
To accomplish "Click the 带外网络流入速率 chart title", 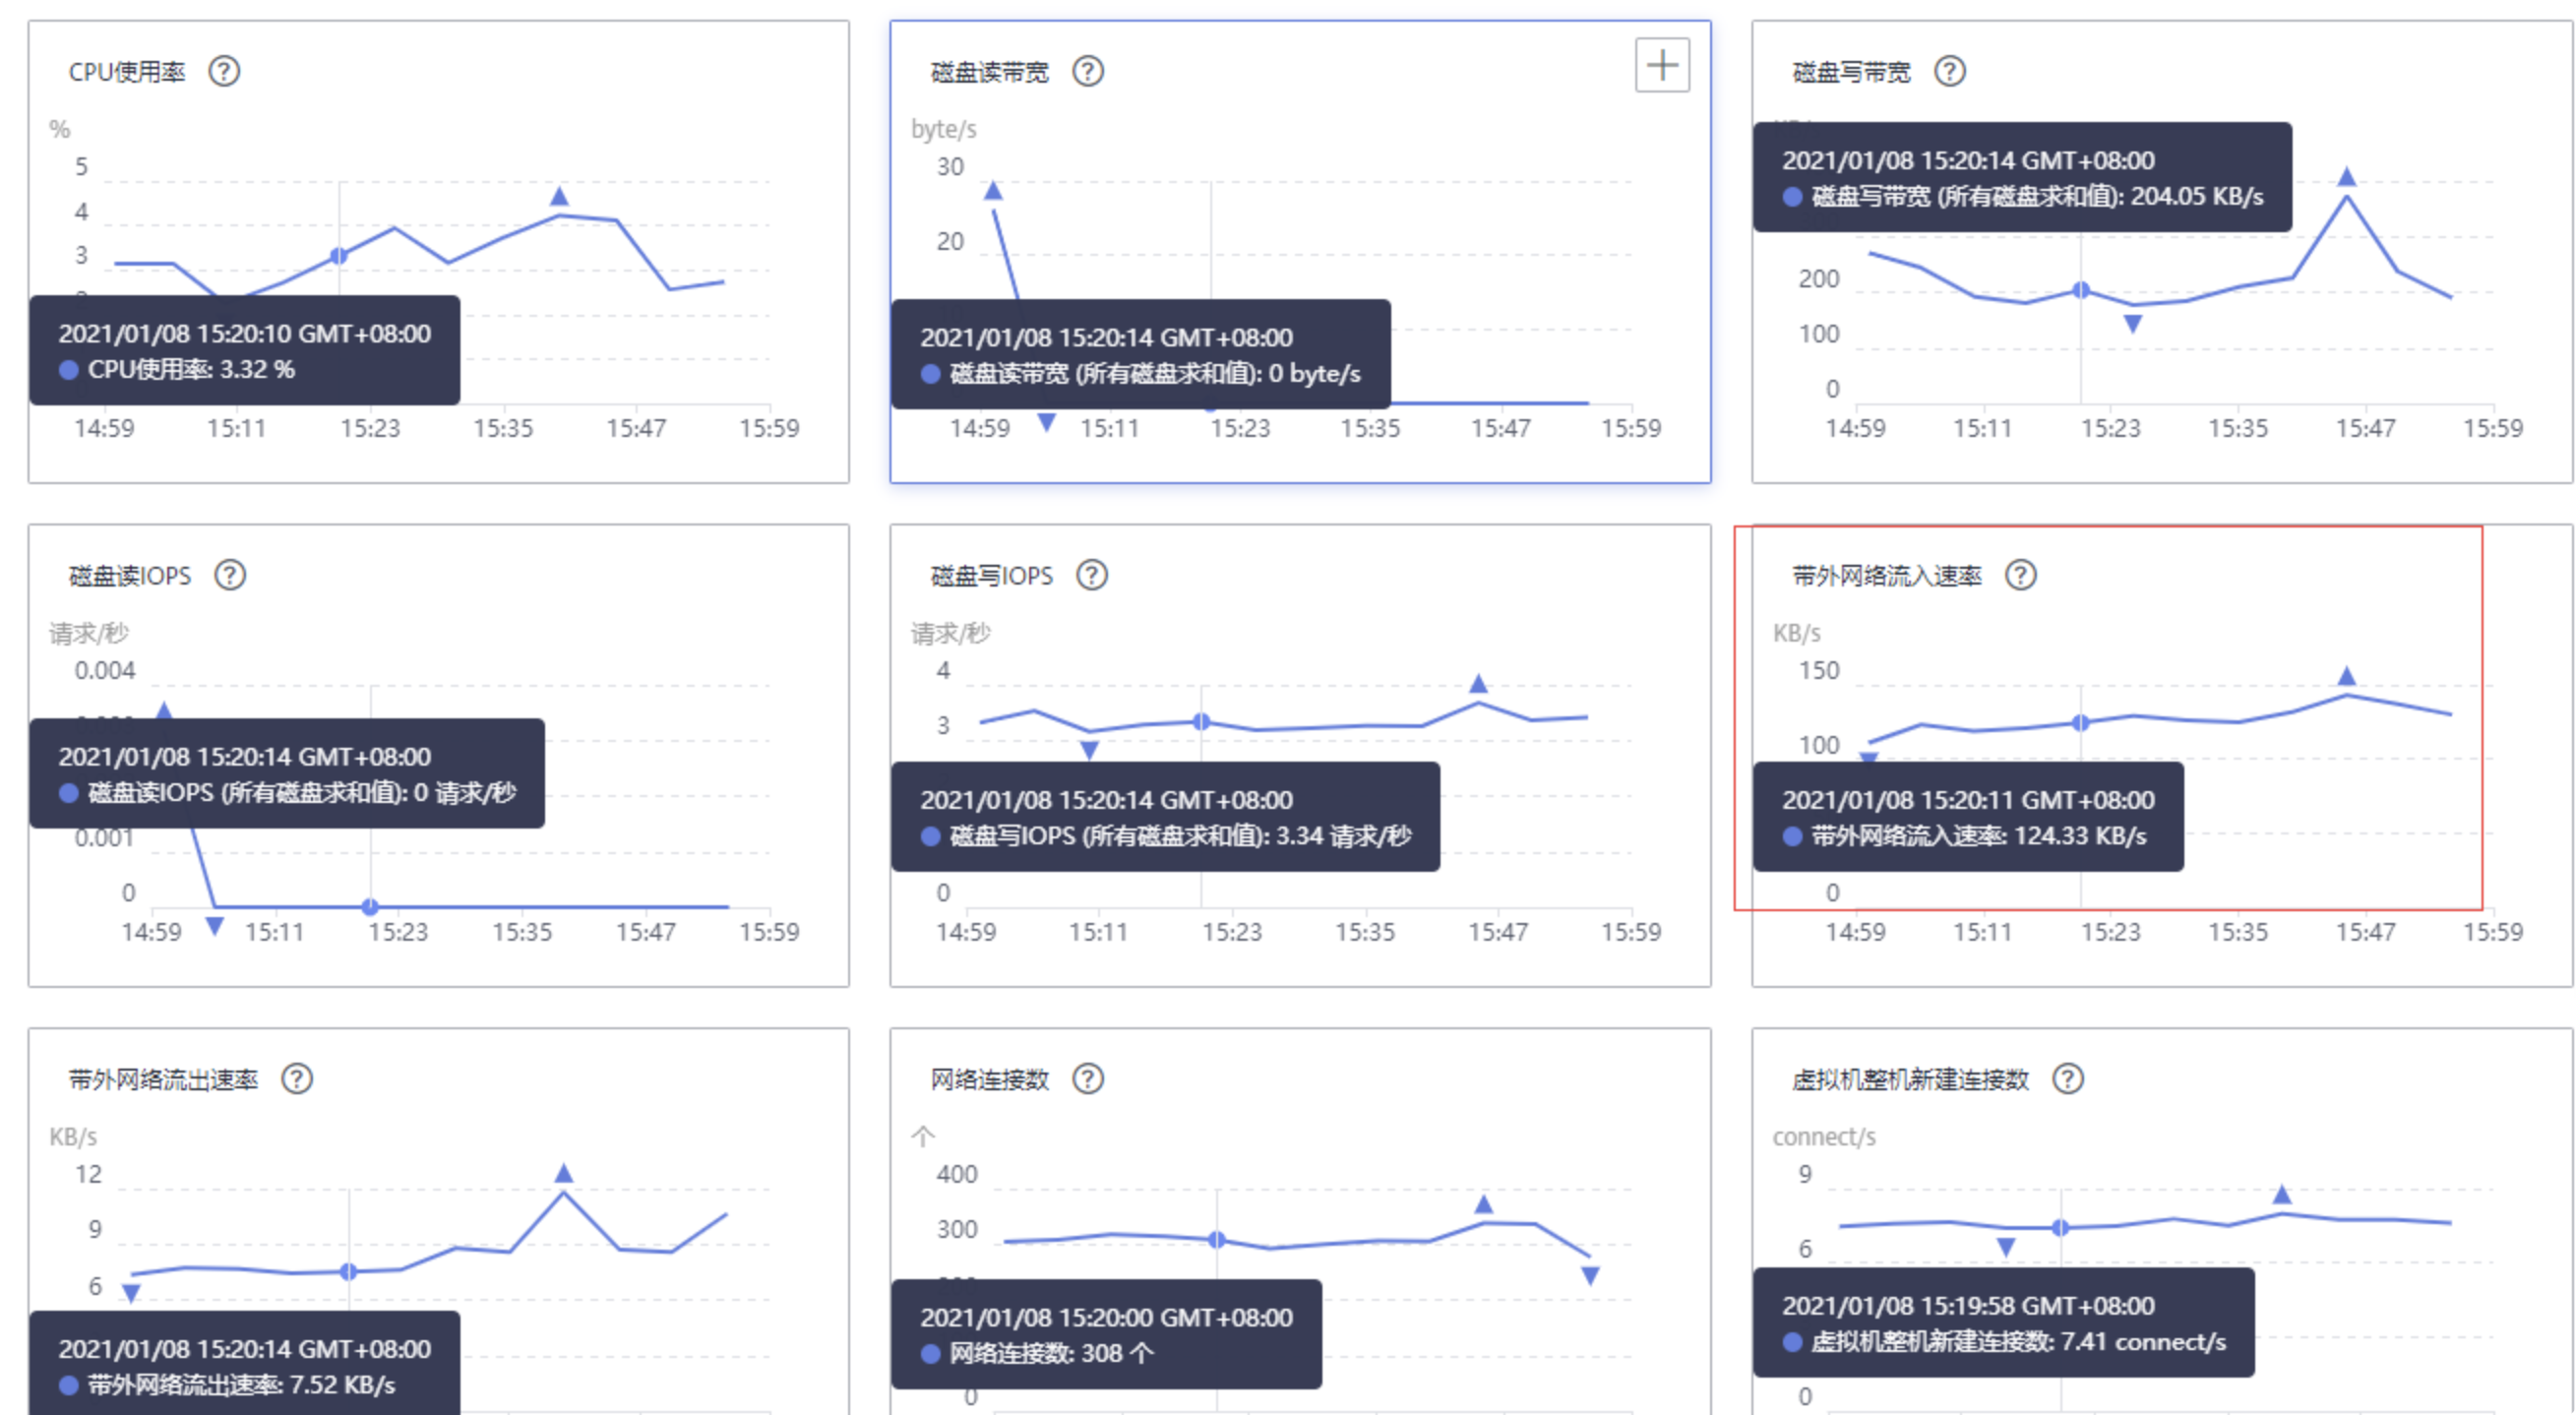I will [x=1887, y=575].
